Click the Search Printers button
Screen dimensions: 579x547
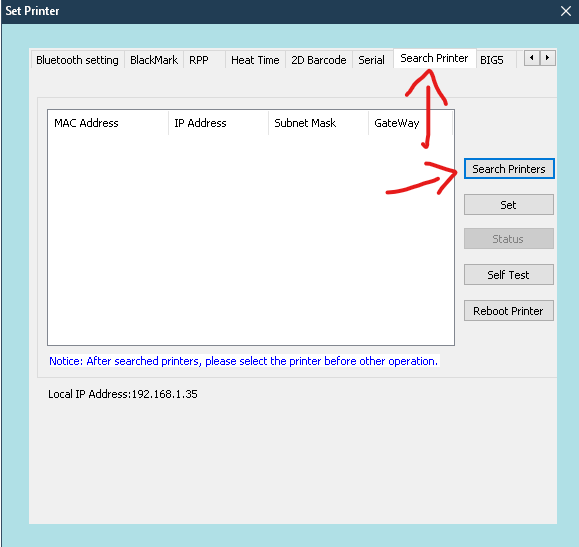click(509, 169)
